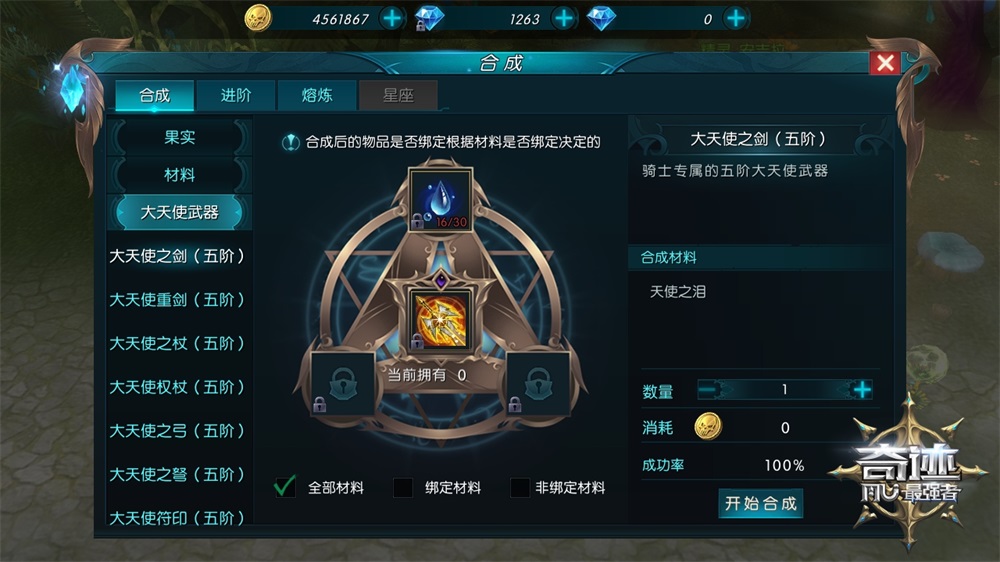The width and height of the screenshot is (1000, 562).
Task: Decrease quantity with the minus stepper
Action: click(x=708, y=390)
